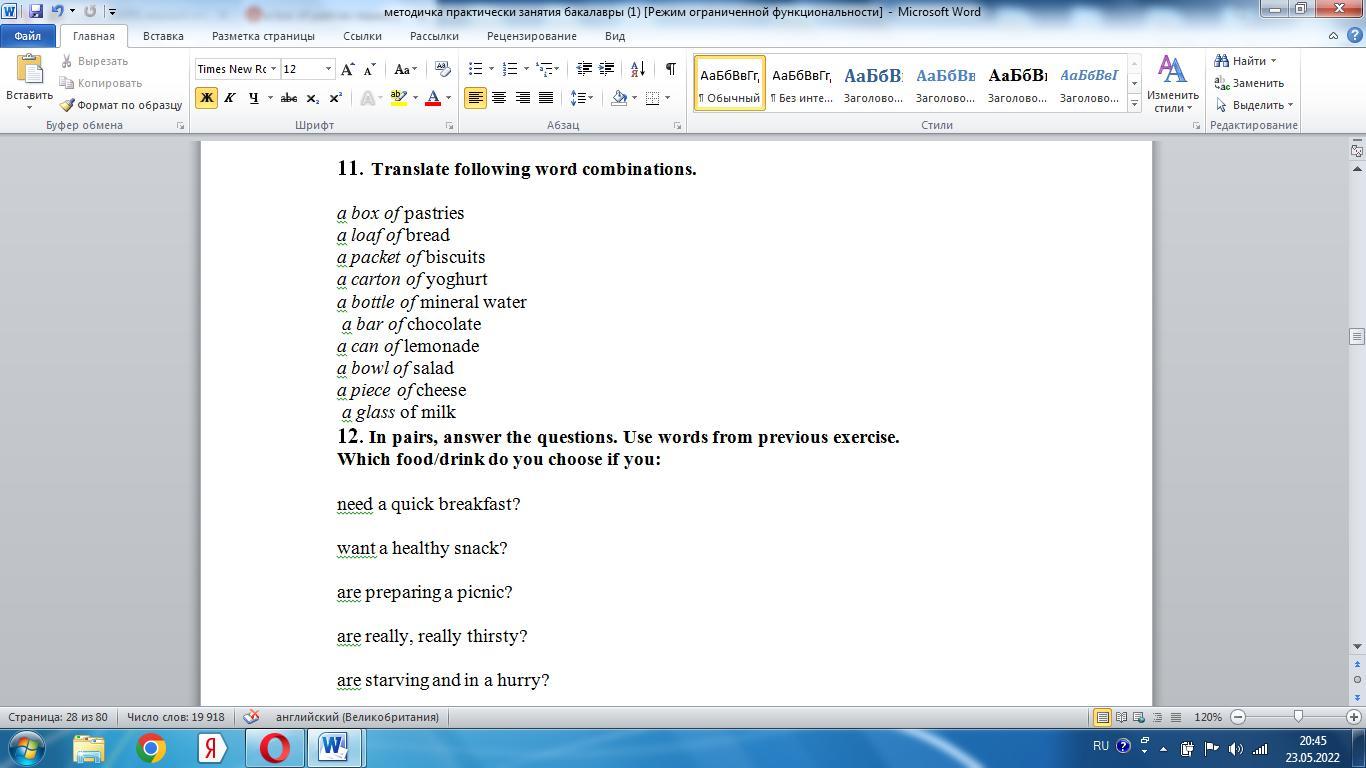Justify the paragraph text alignment
Viewport: 1366px width, 768px height.
point(546,98)
